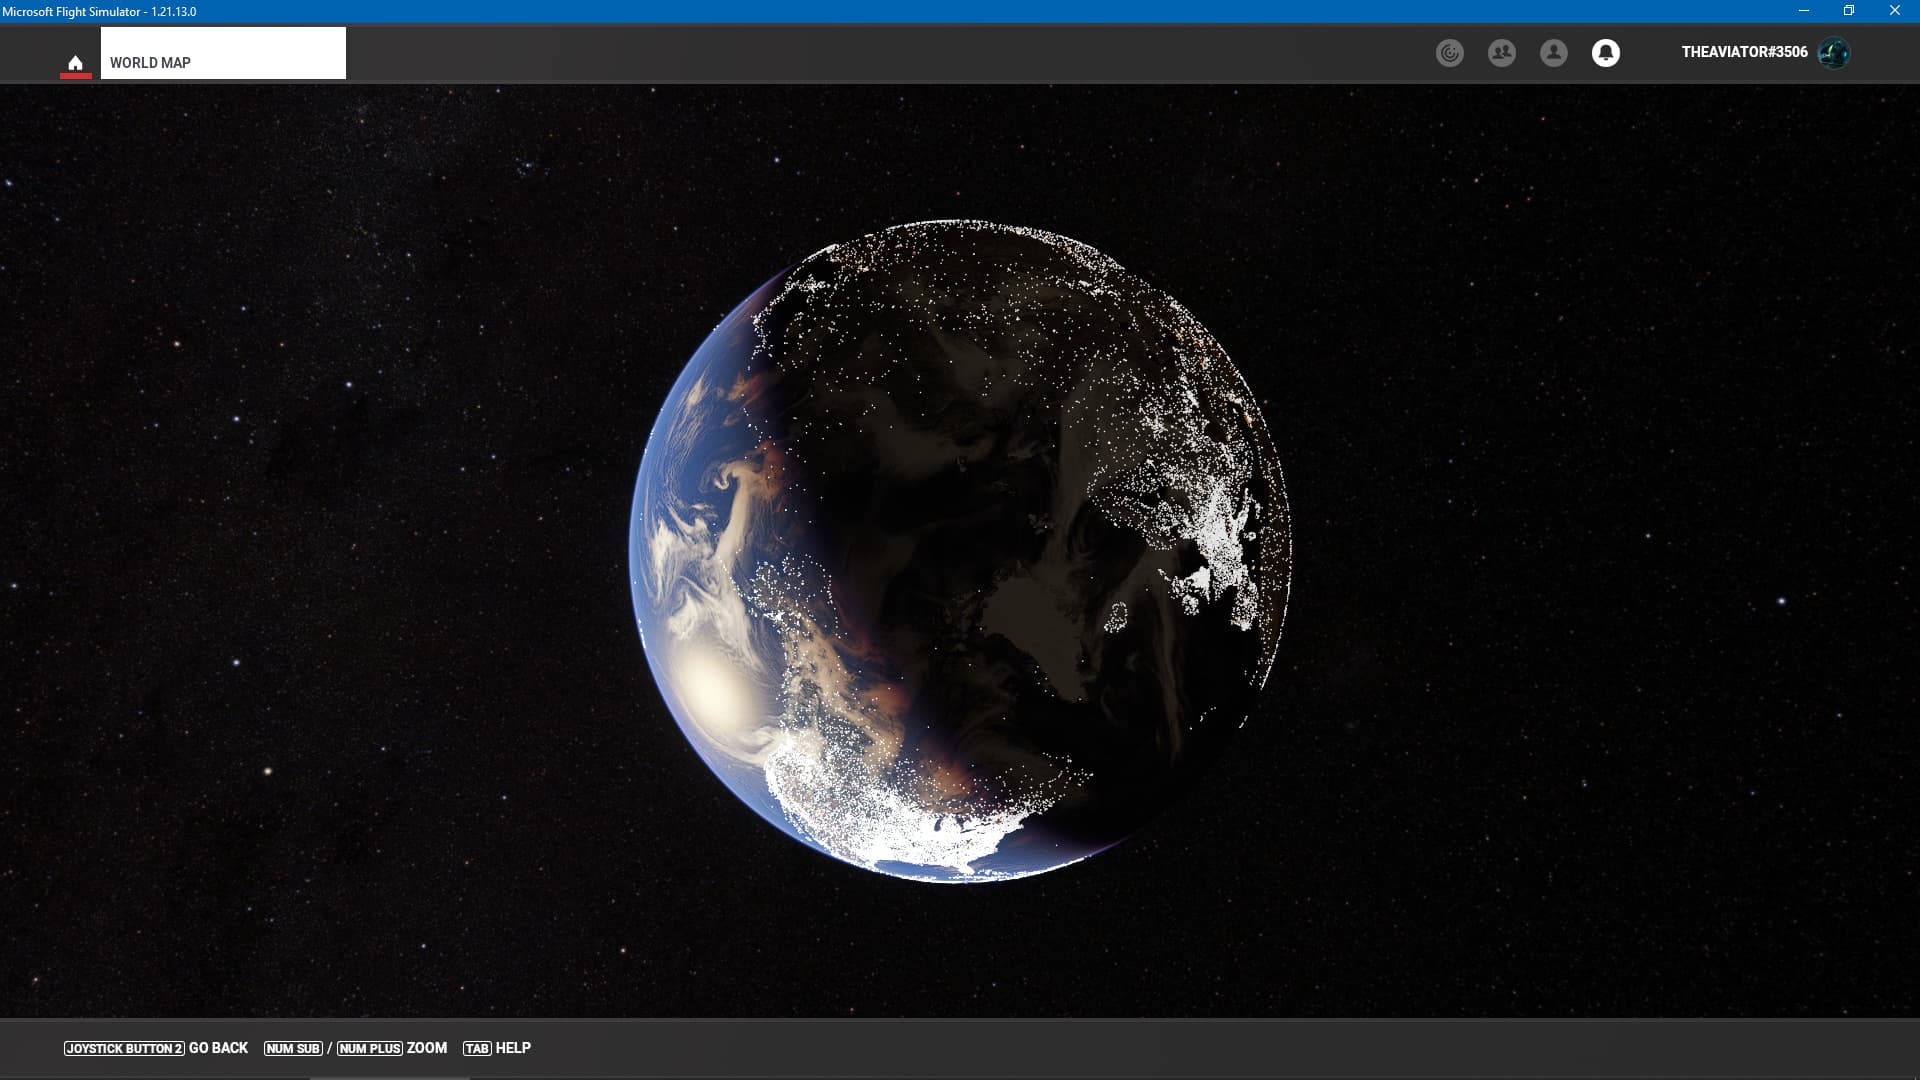Minimize the Flight Simulator window
This screenshot has width=1920, height=1080.
click(1803, 11)
